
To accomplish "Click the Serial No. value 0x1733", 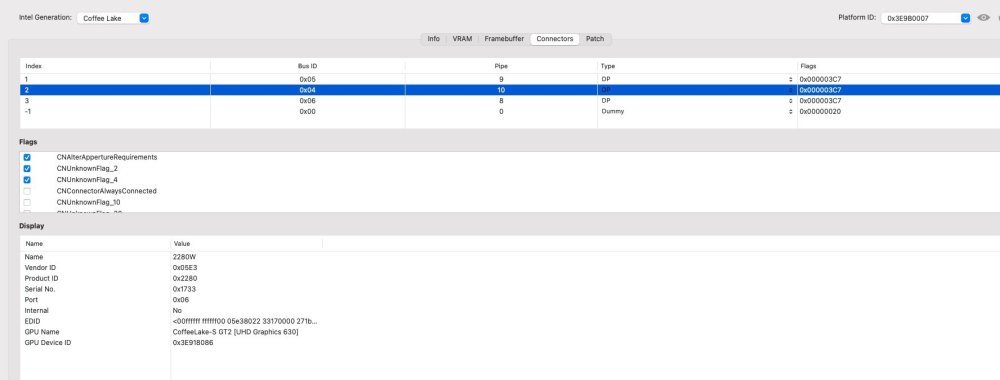I will (x=185, y=289).
